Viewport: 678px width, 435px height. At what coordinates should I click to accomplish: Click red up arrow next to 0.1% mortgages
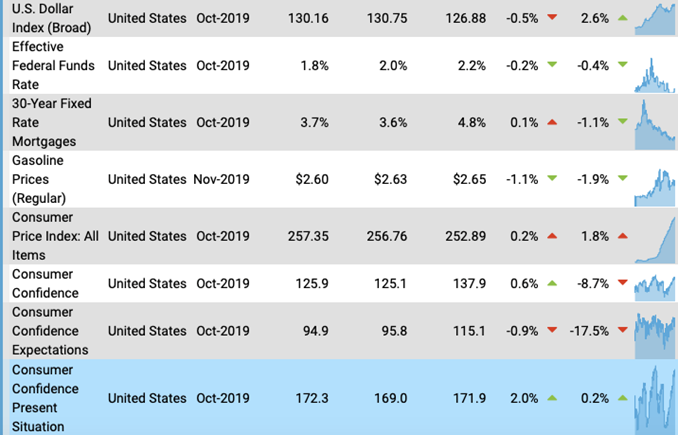point(552,122)
